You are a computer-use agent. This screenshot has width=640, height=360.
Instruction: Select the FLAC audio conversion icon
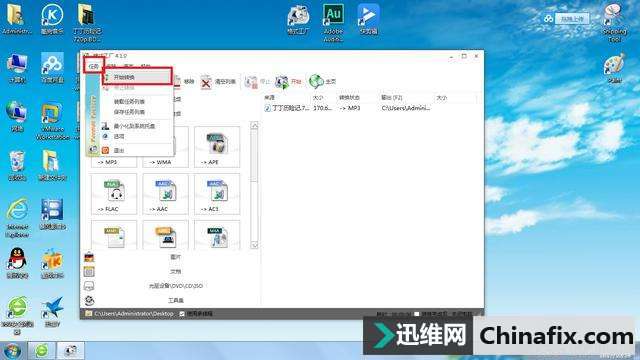(114, 193)
